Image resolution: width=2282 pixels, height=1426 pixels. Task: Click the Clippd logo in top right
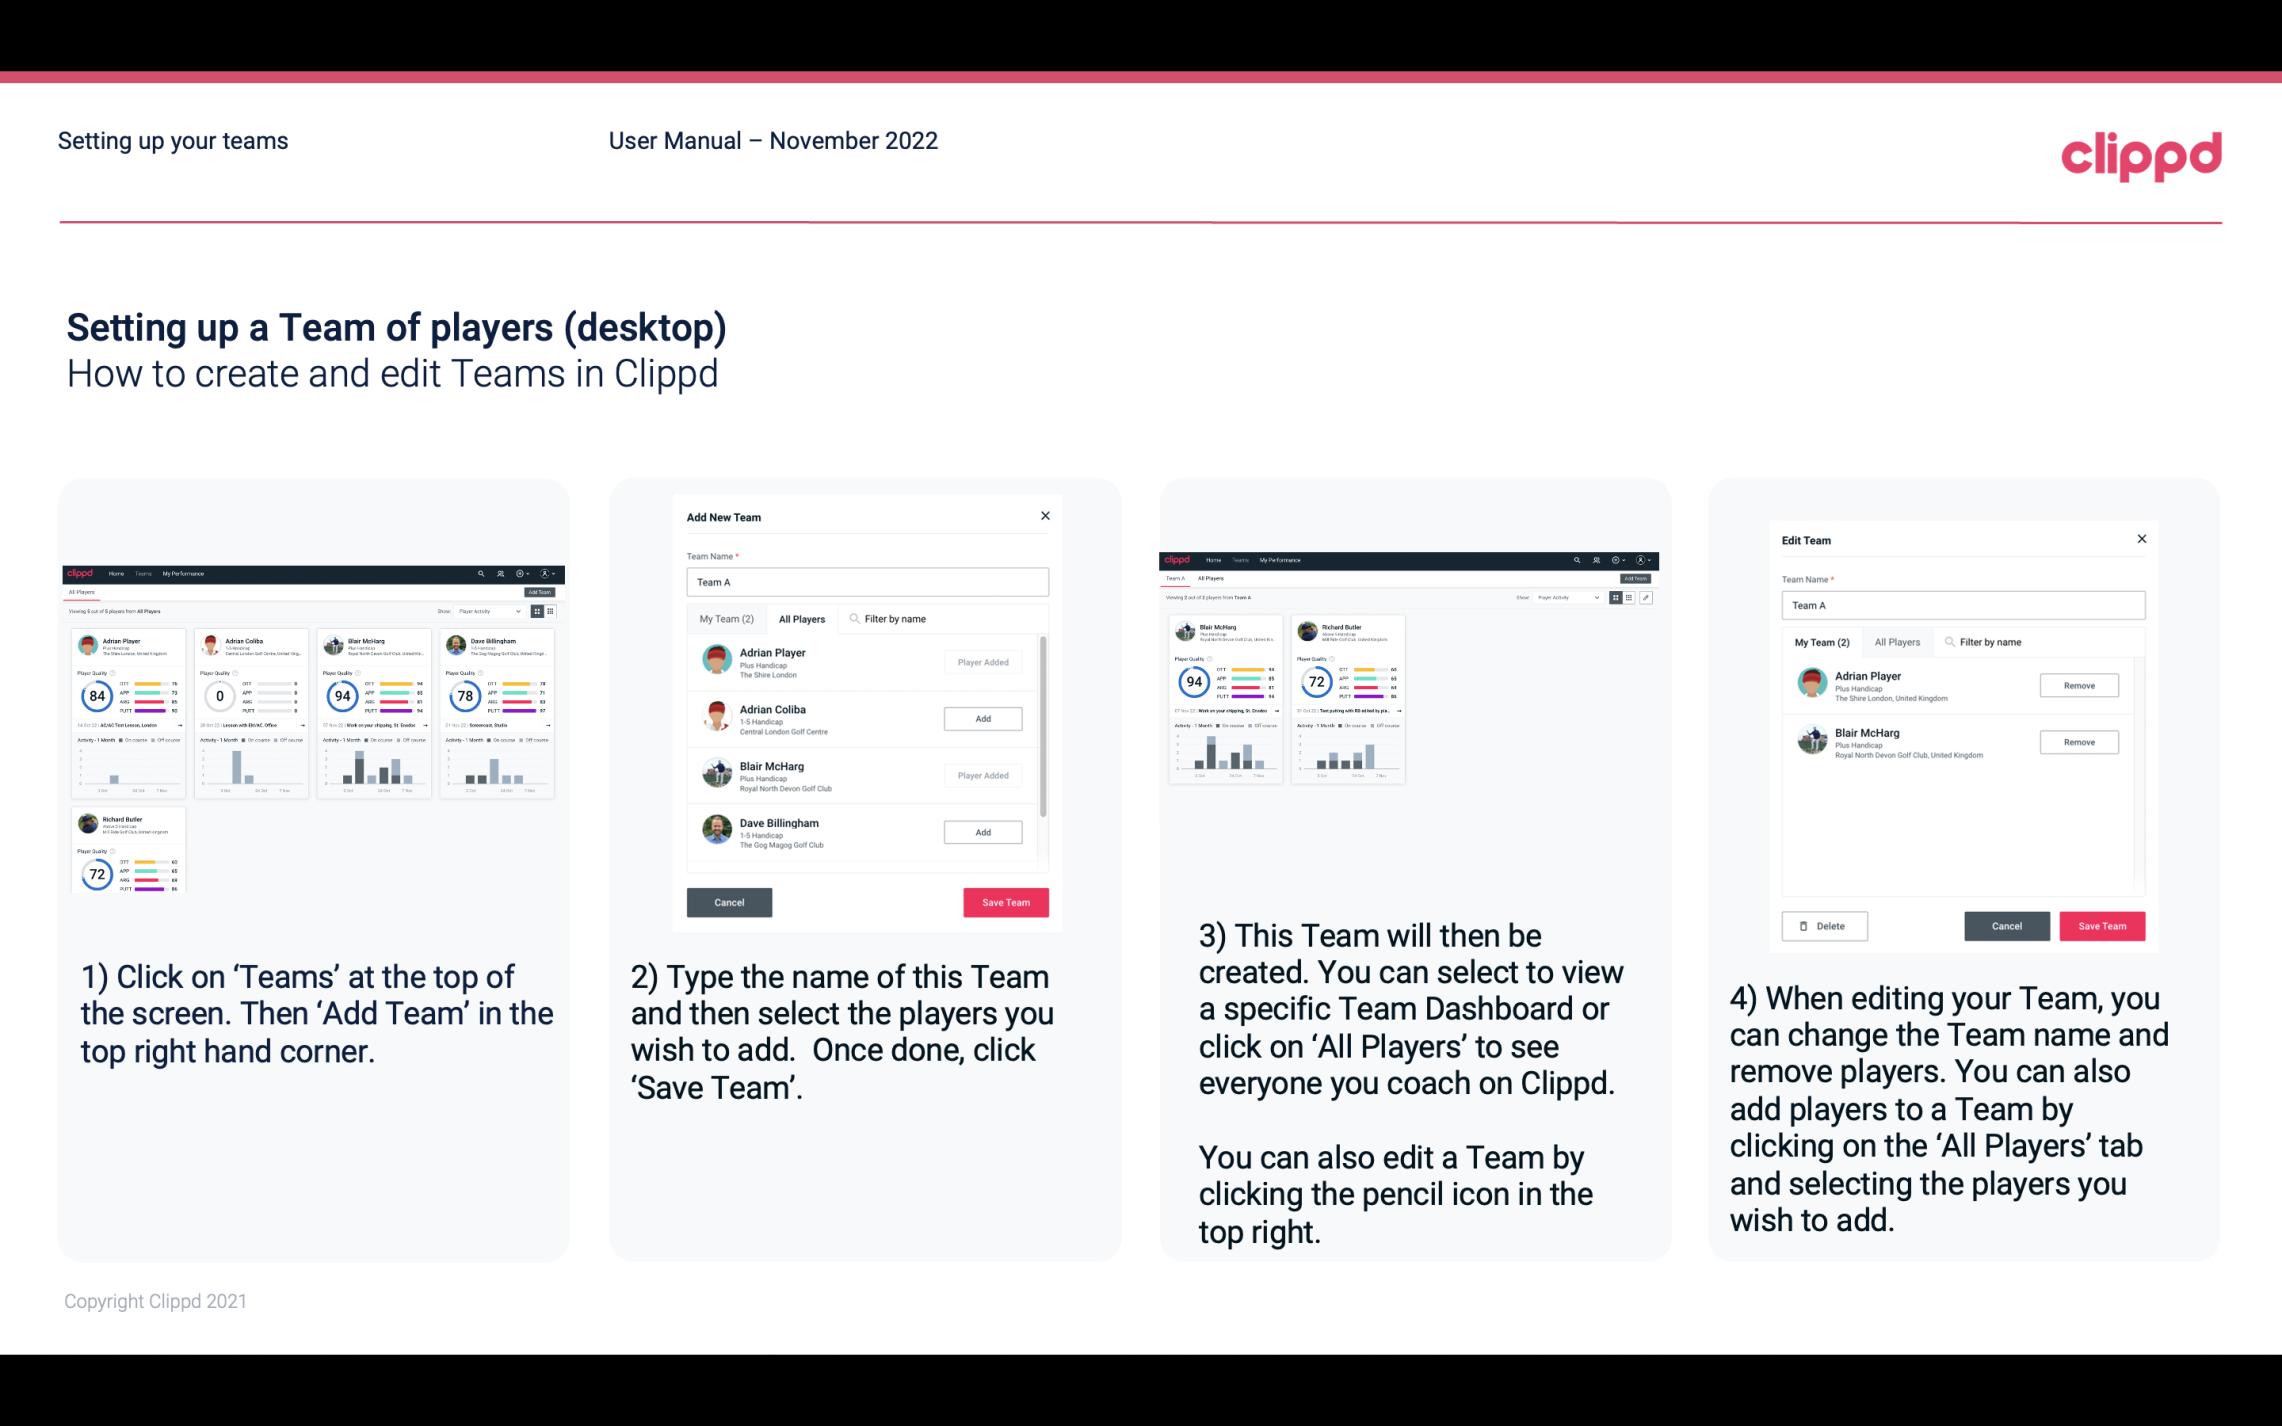click(2141, 154)
